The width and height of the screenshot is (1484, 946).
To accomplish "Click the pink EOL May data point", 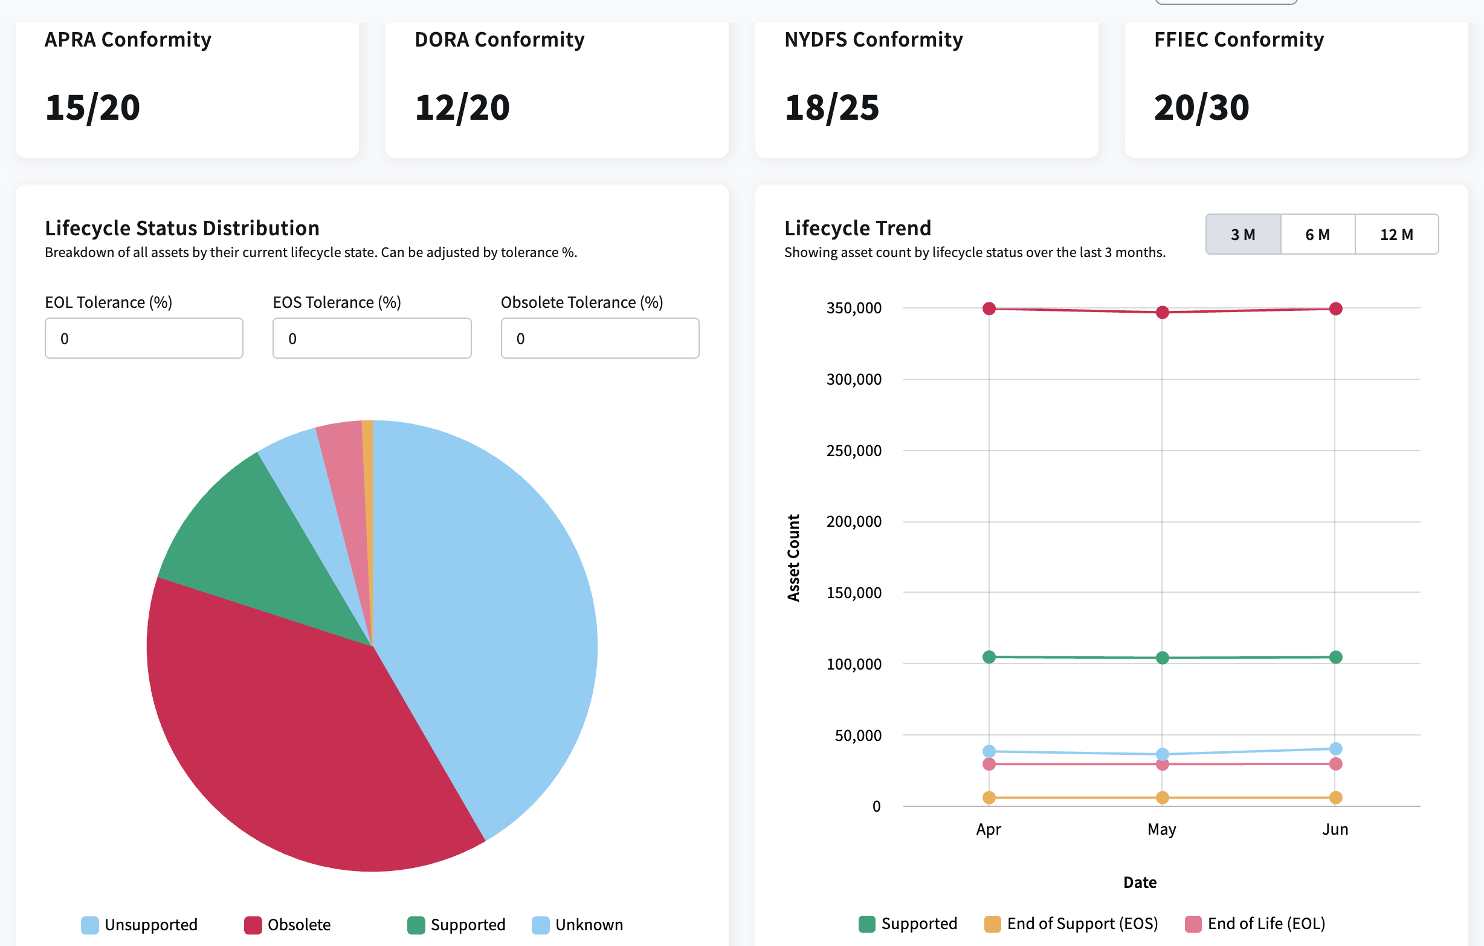I will (1162, 764).
